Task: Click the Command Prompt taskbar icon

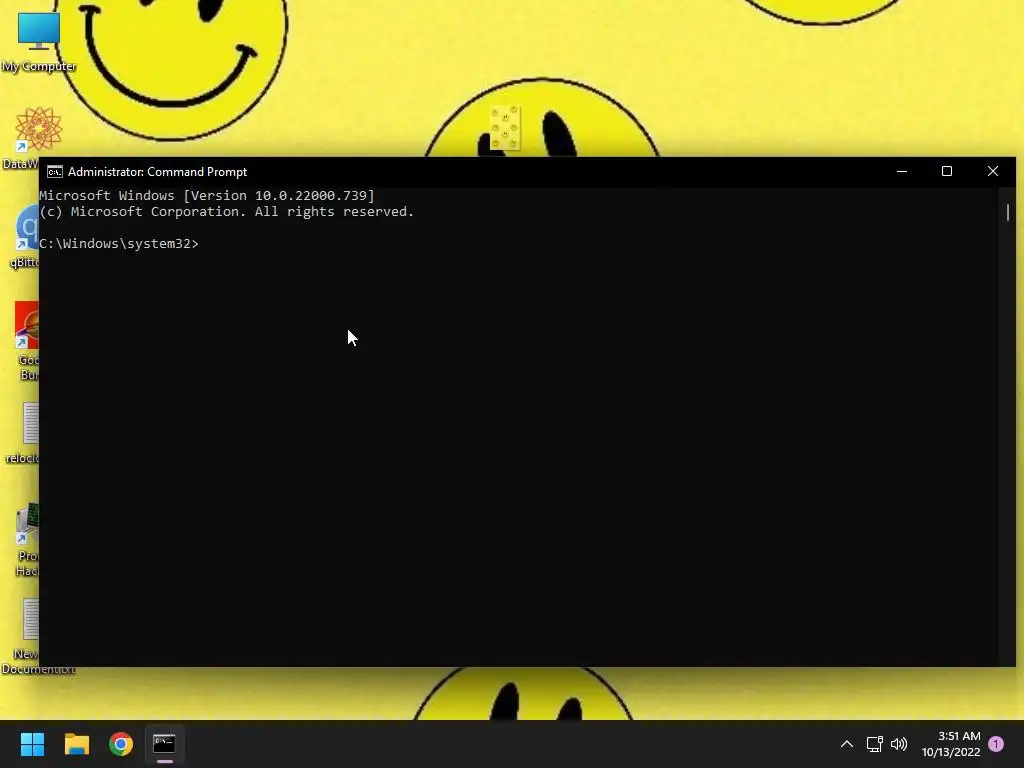Action: tap(165, 744)
